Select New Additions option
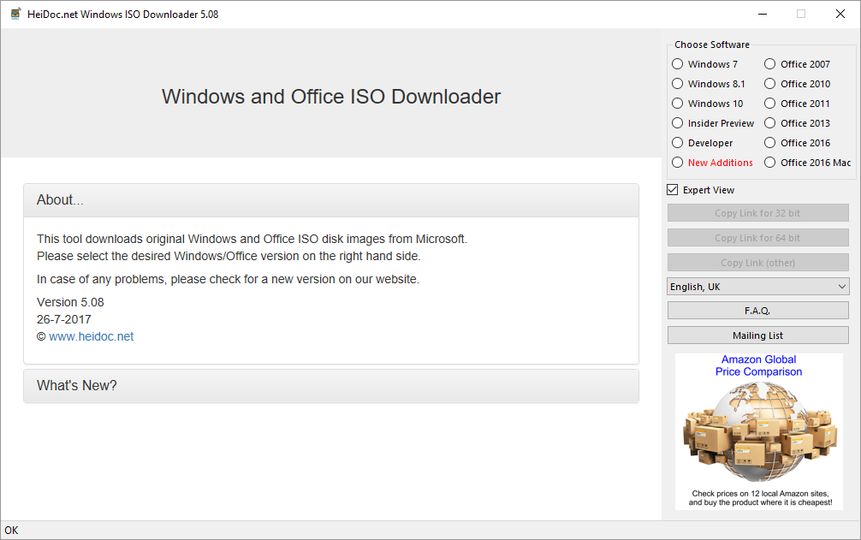The width and height of the screenshot is (861, 540). point(677,163)
